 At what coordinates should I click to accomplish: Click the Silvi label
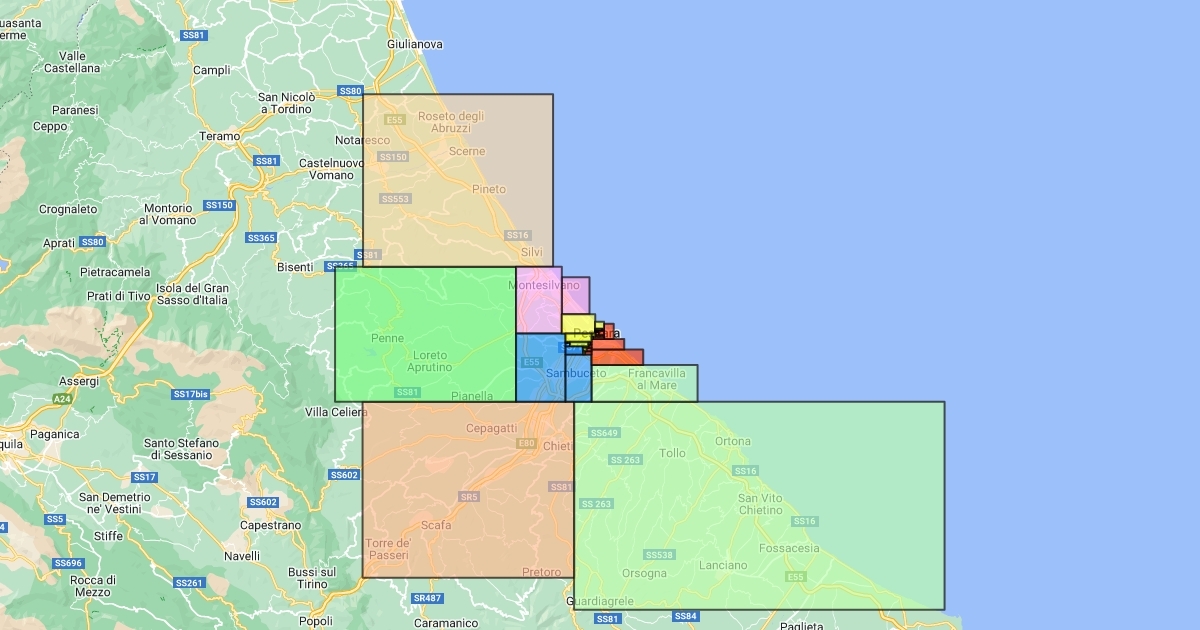[532, 252]
